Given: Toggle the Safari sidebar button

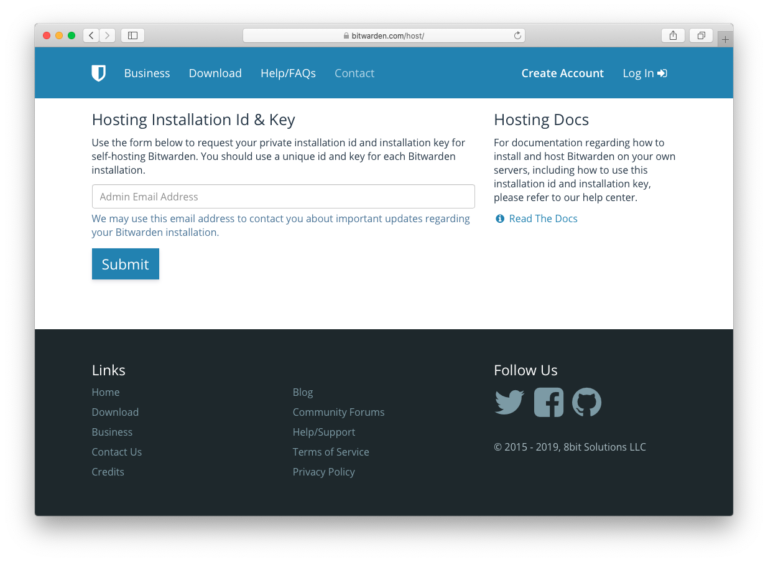Looking at the screenshot, I should point(133,35).
